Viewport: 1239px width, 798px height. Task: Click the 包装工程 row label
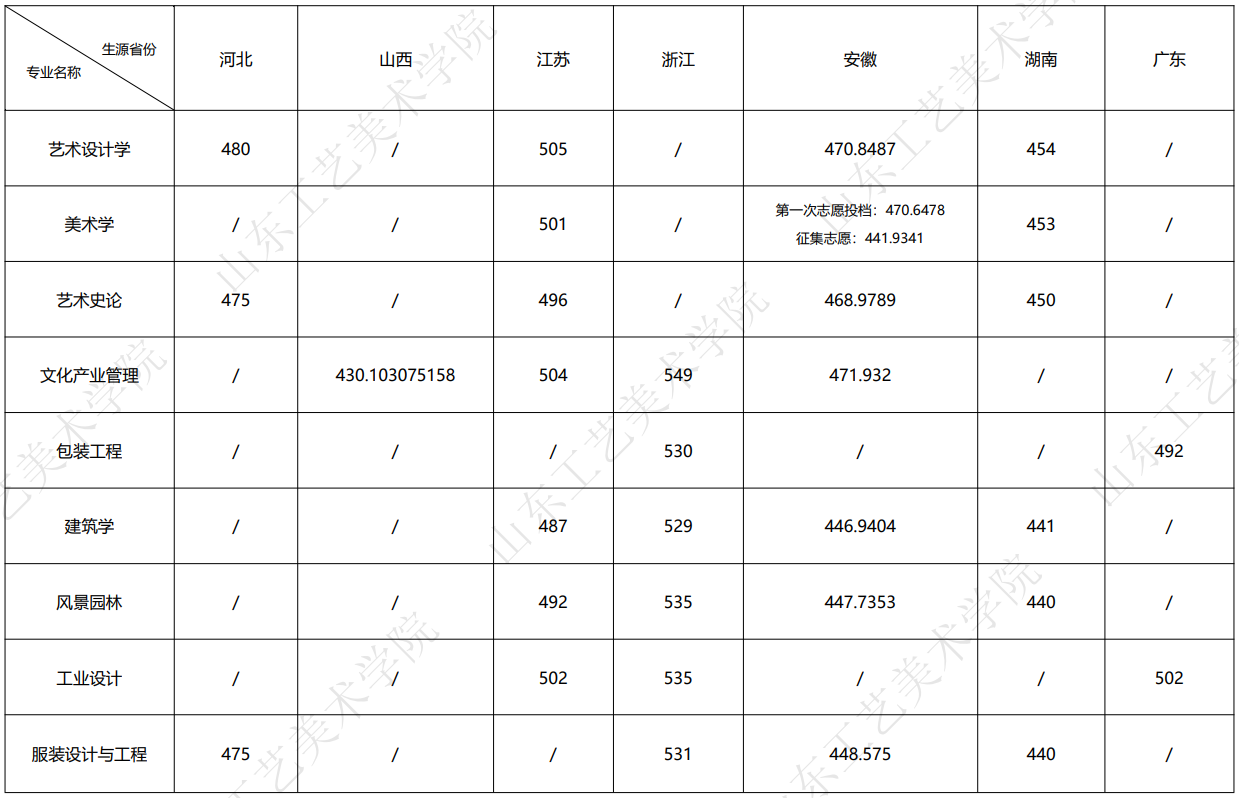[x=90, y=452]
